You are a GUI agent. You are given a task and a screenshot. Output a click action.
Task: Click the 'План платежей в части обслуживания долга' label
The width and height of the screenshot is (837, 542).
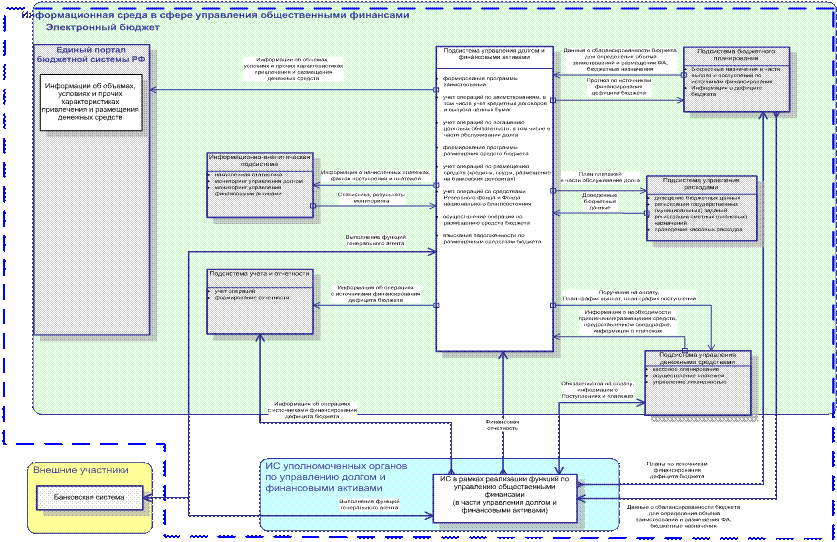pyautogui.click(x=600, y=176)
